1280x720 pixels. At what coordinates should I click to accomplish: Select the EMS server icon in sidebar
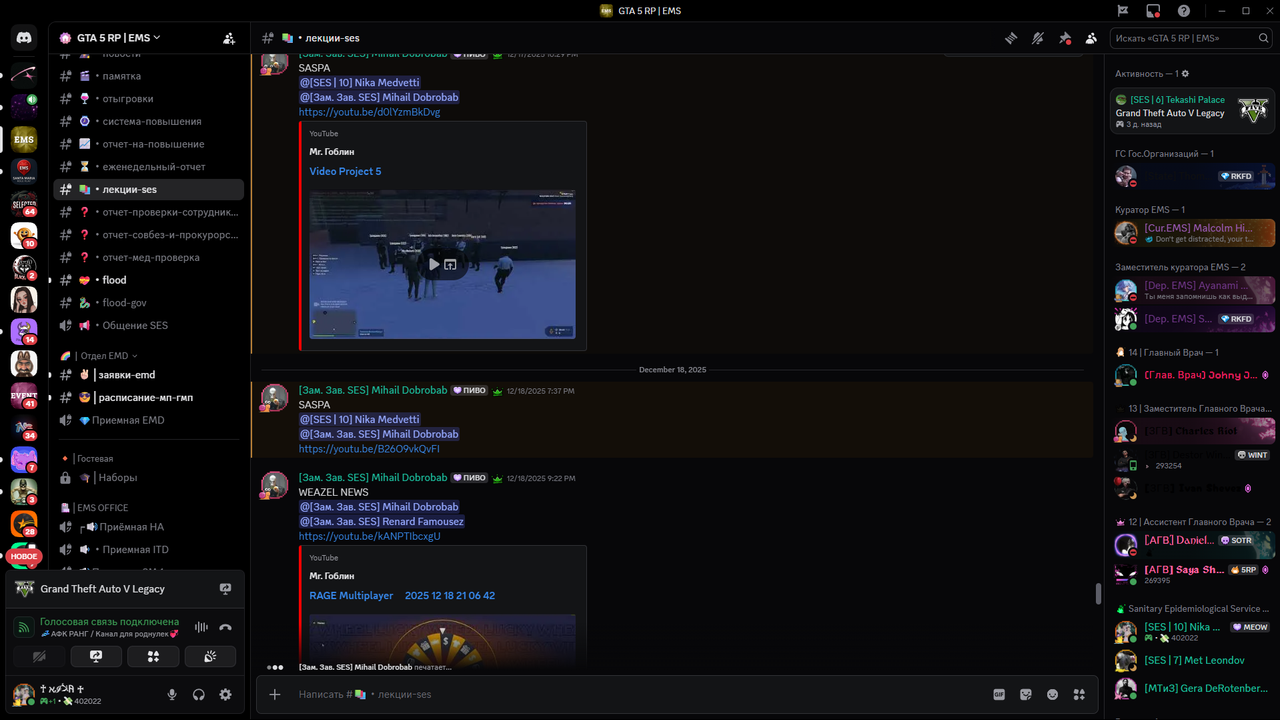24,138
